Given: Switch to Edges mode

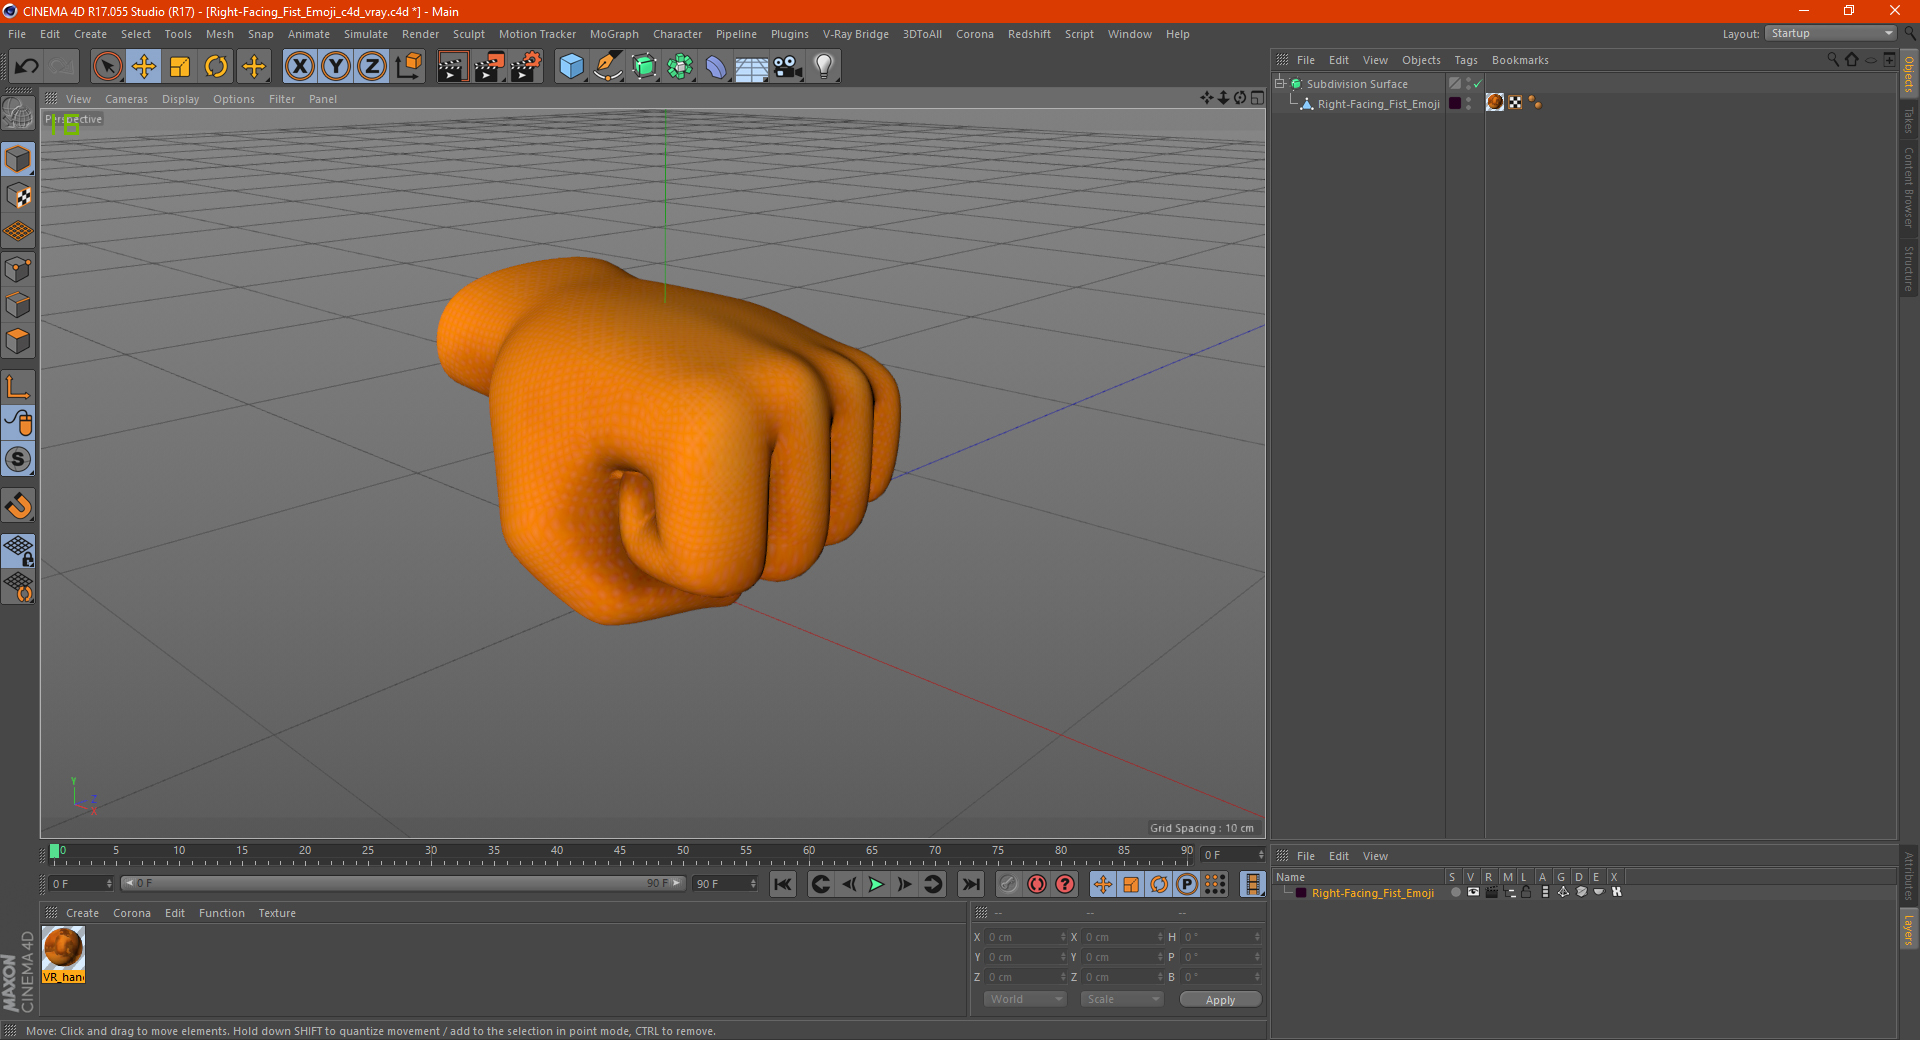Looking at the screenshot, I should pos(19,305).
